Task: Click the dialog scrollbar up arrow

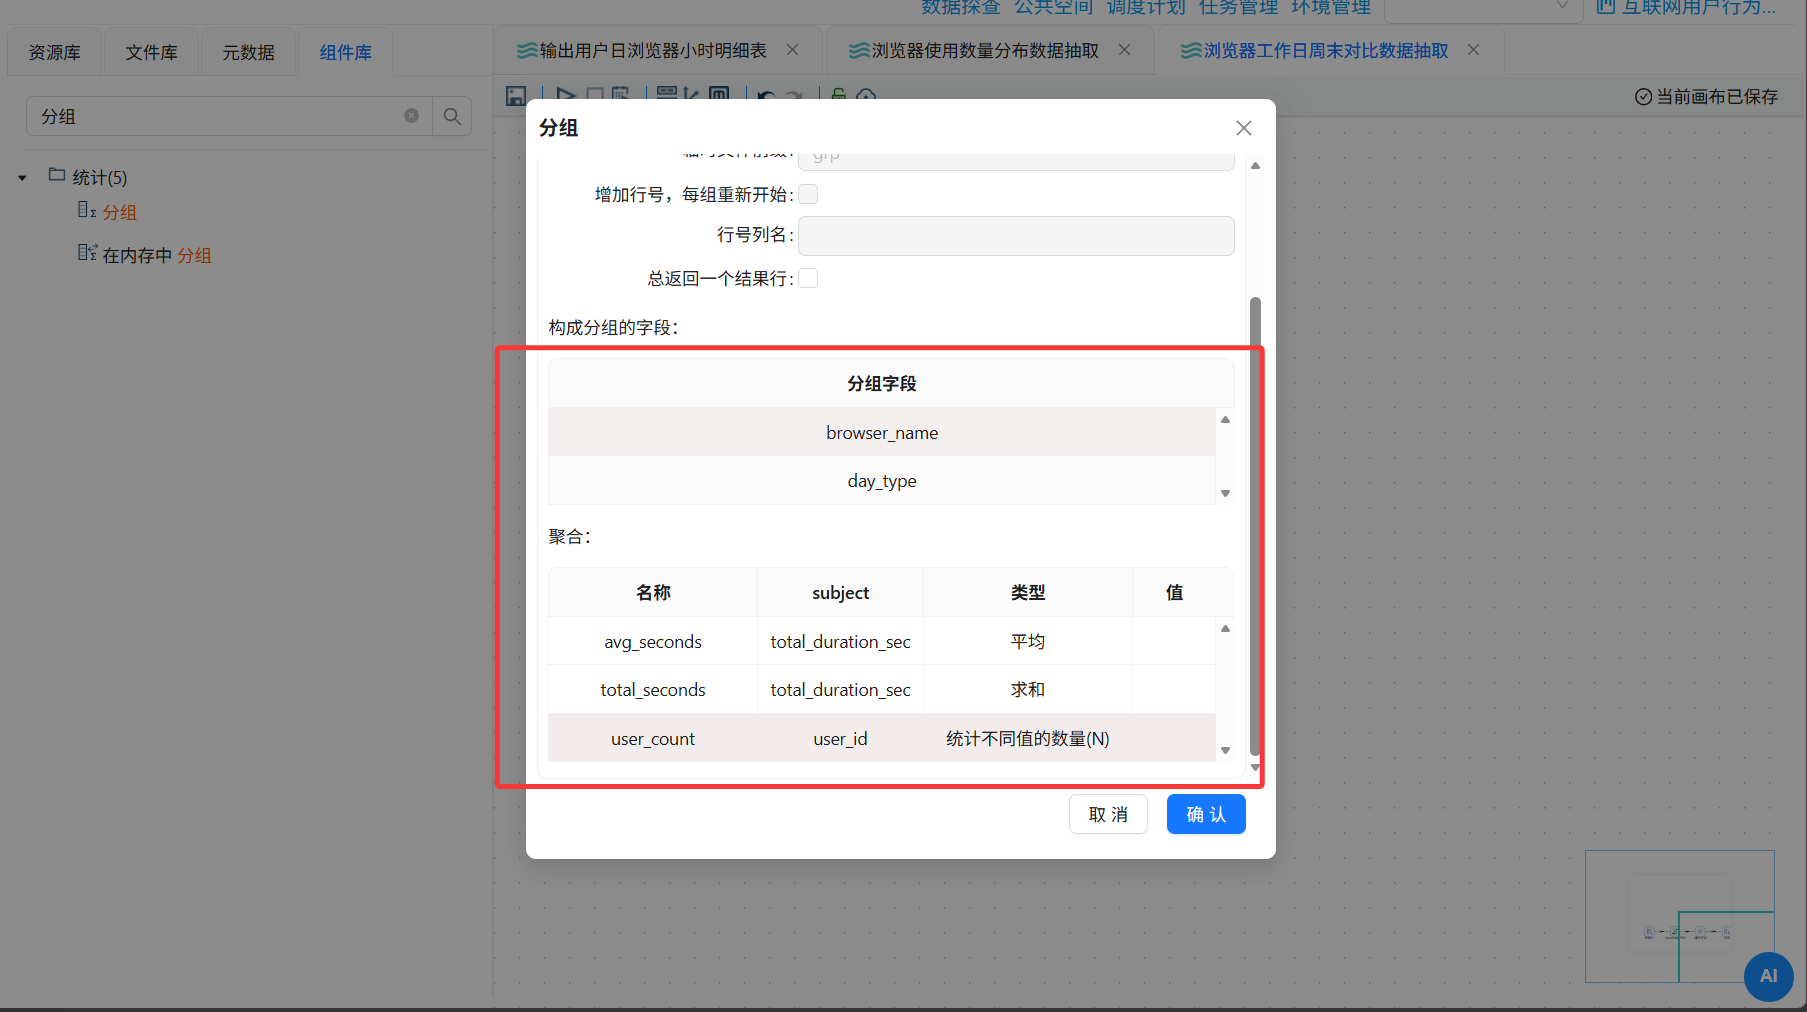Action: [x=1255, y=165]
